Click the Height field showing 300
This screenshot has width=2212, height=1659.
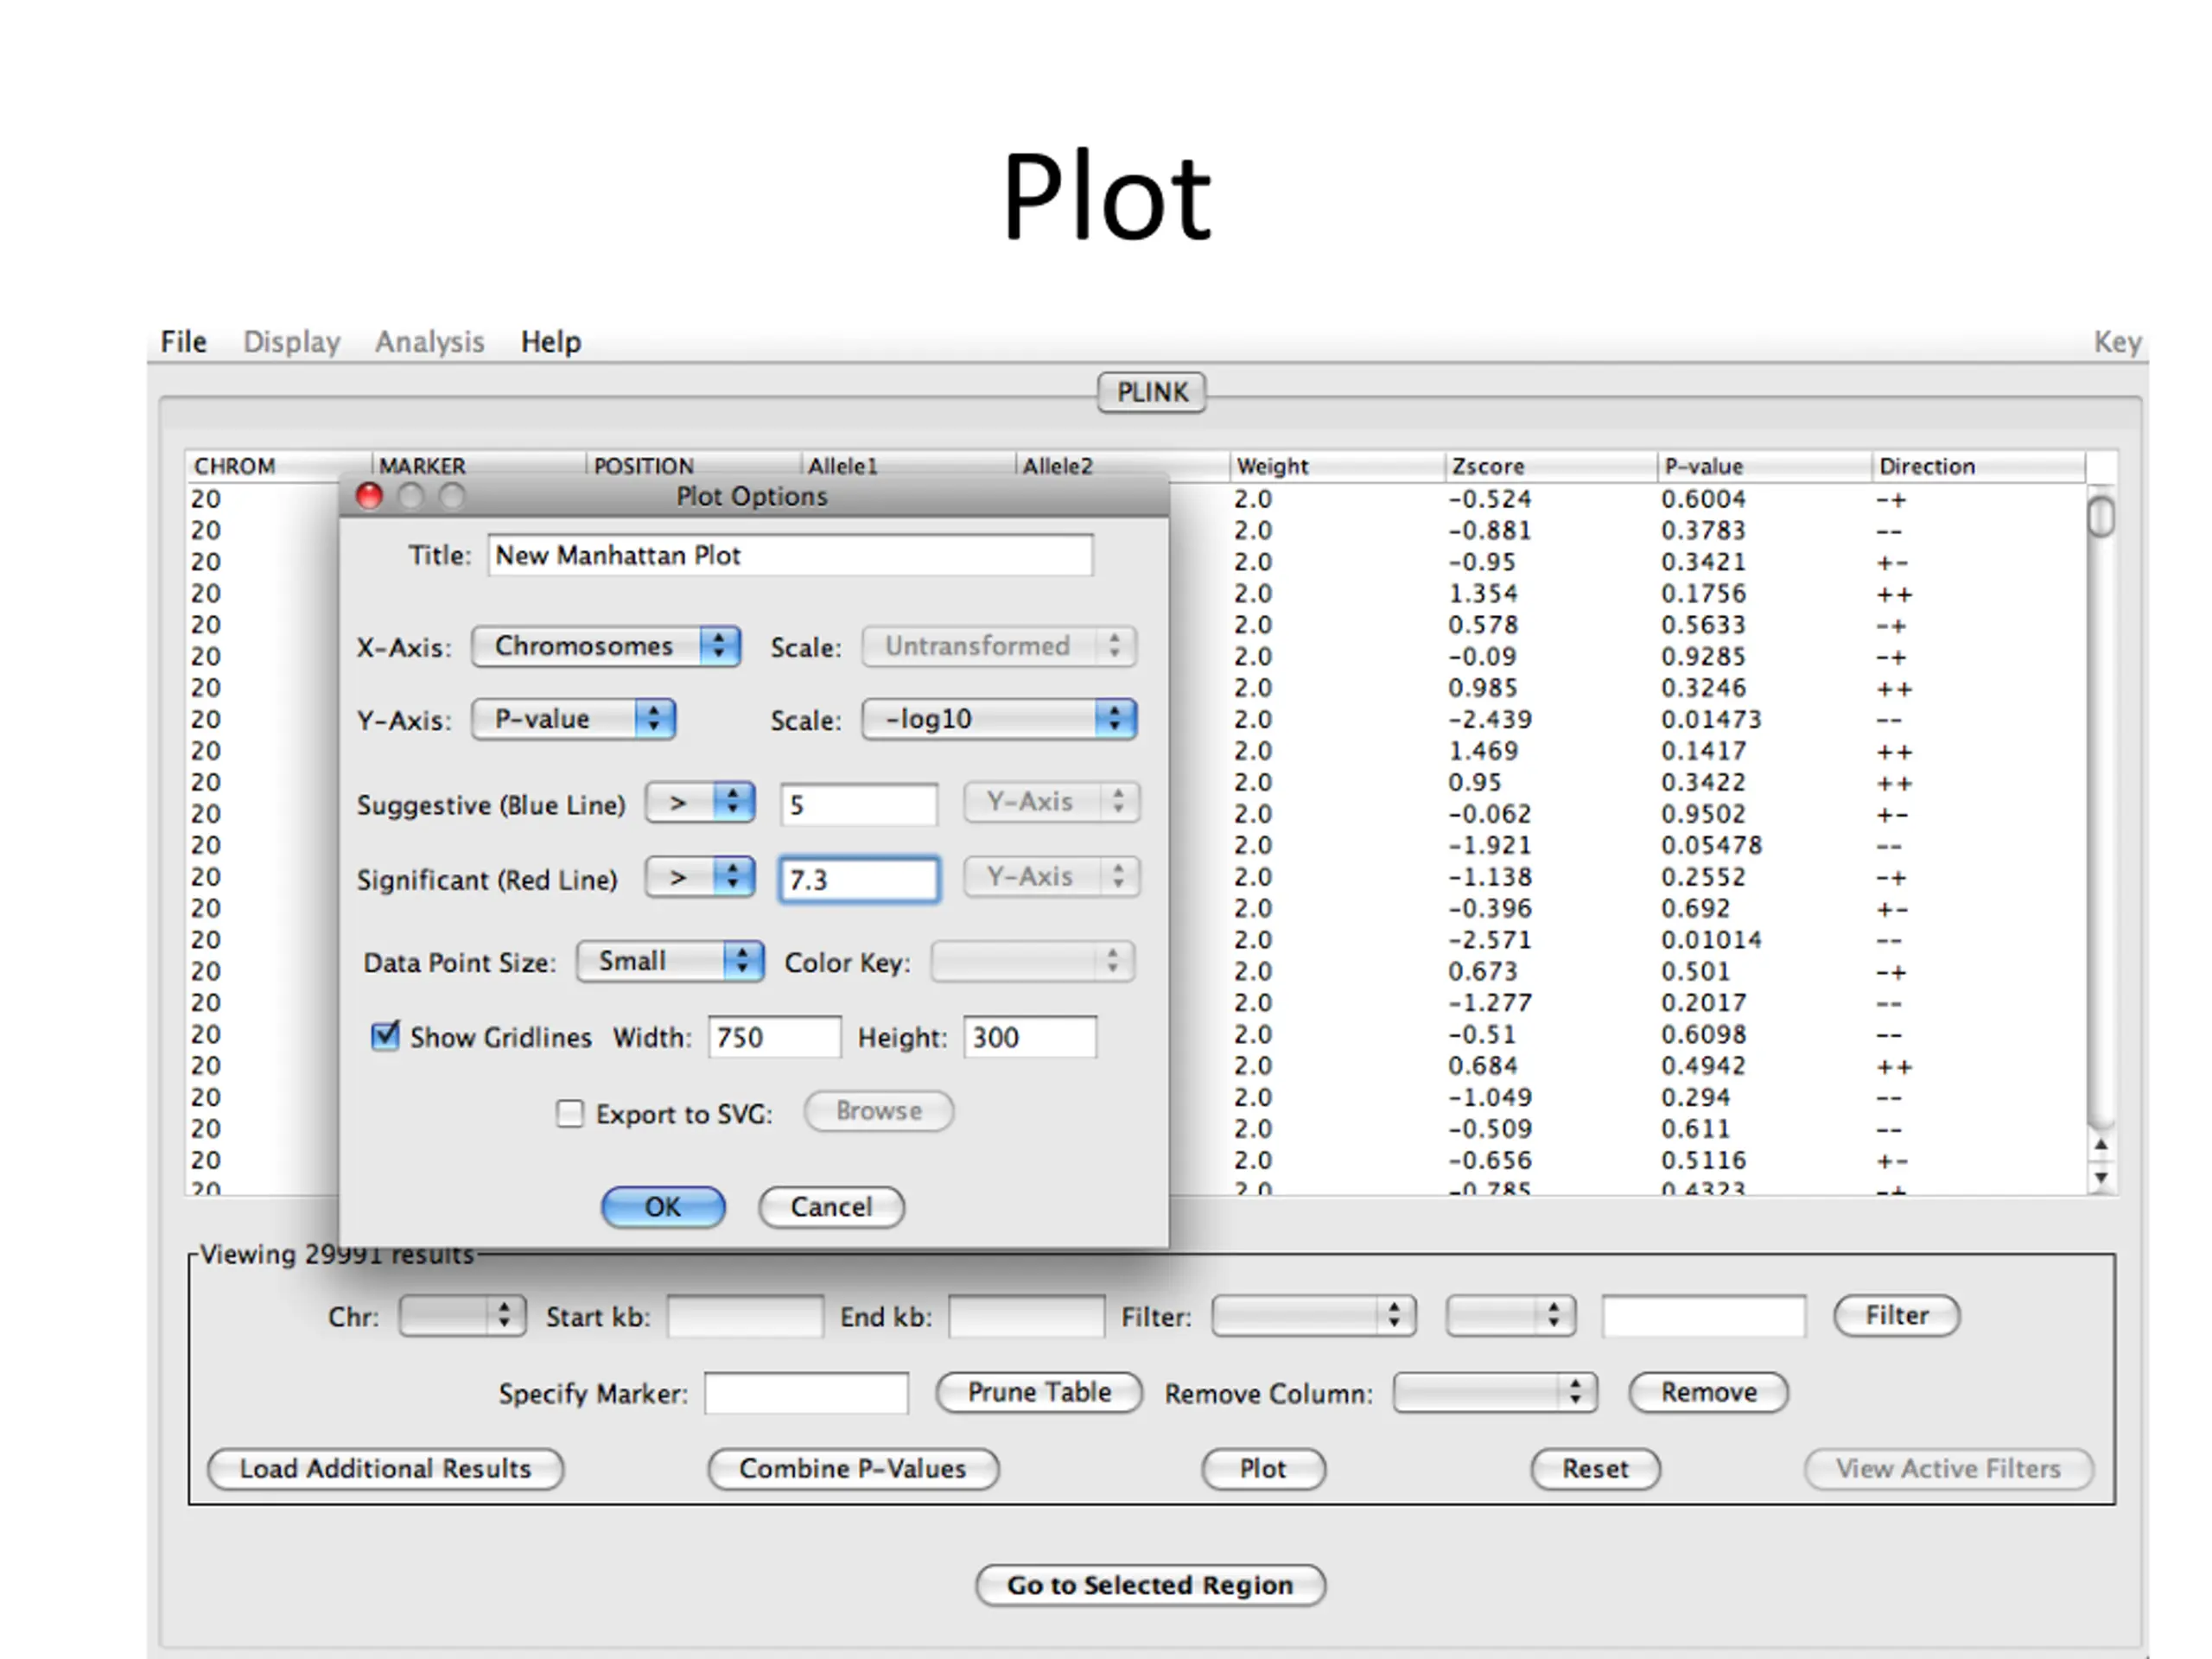tap(1030, 1037)
